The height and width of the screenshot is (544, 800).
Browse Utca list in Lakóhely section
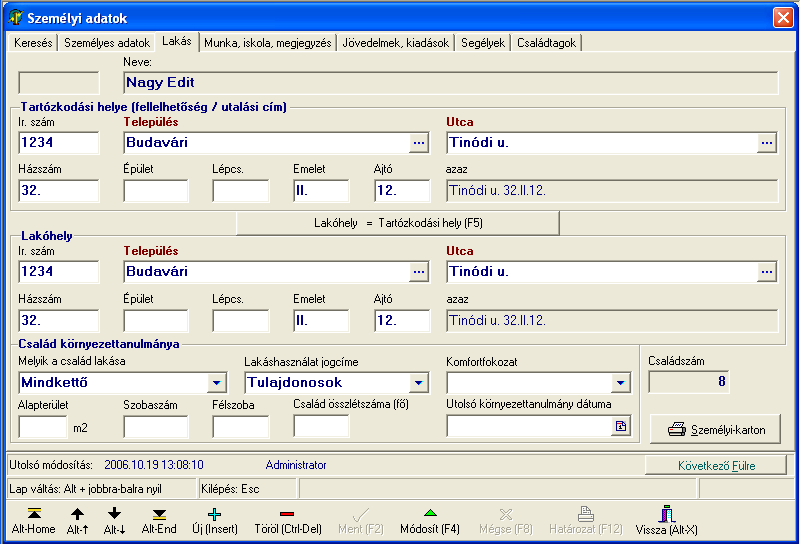767,272
